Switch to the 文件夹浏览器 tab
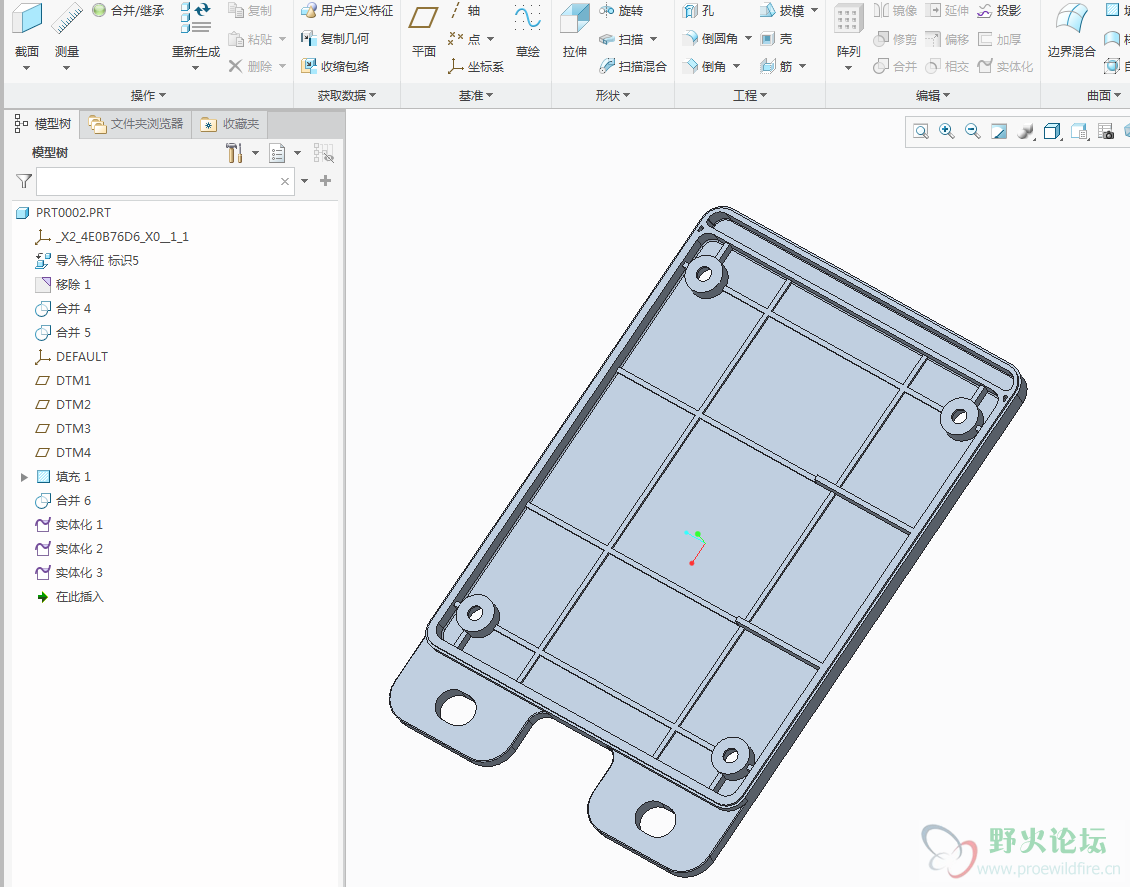 tap(136, 124)
